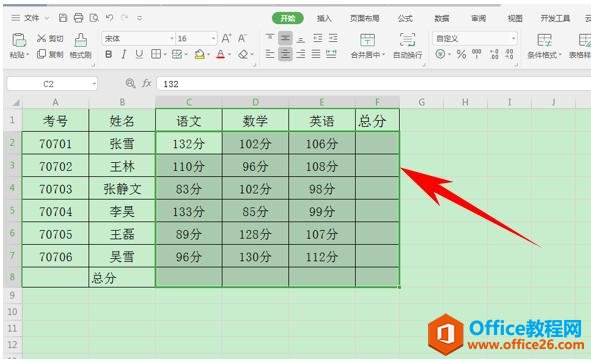Open the 审阅 ribbon tab
Viewport: 591px width, 362px height.
coord(479,18)
